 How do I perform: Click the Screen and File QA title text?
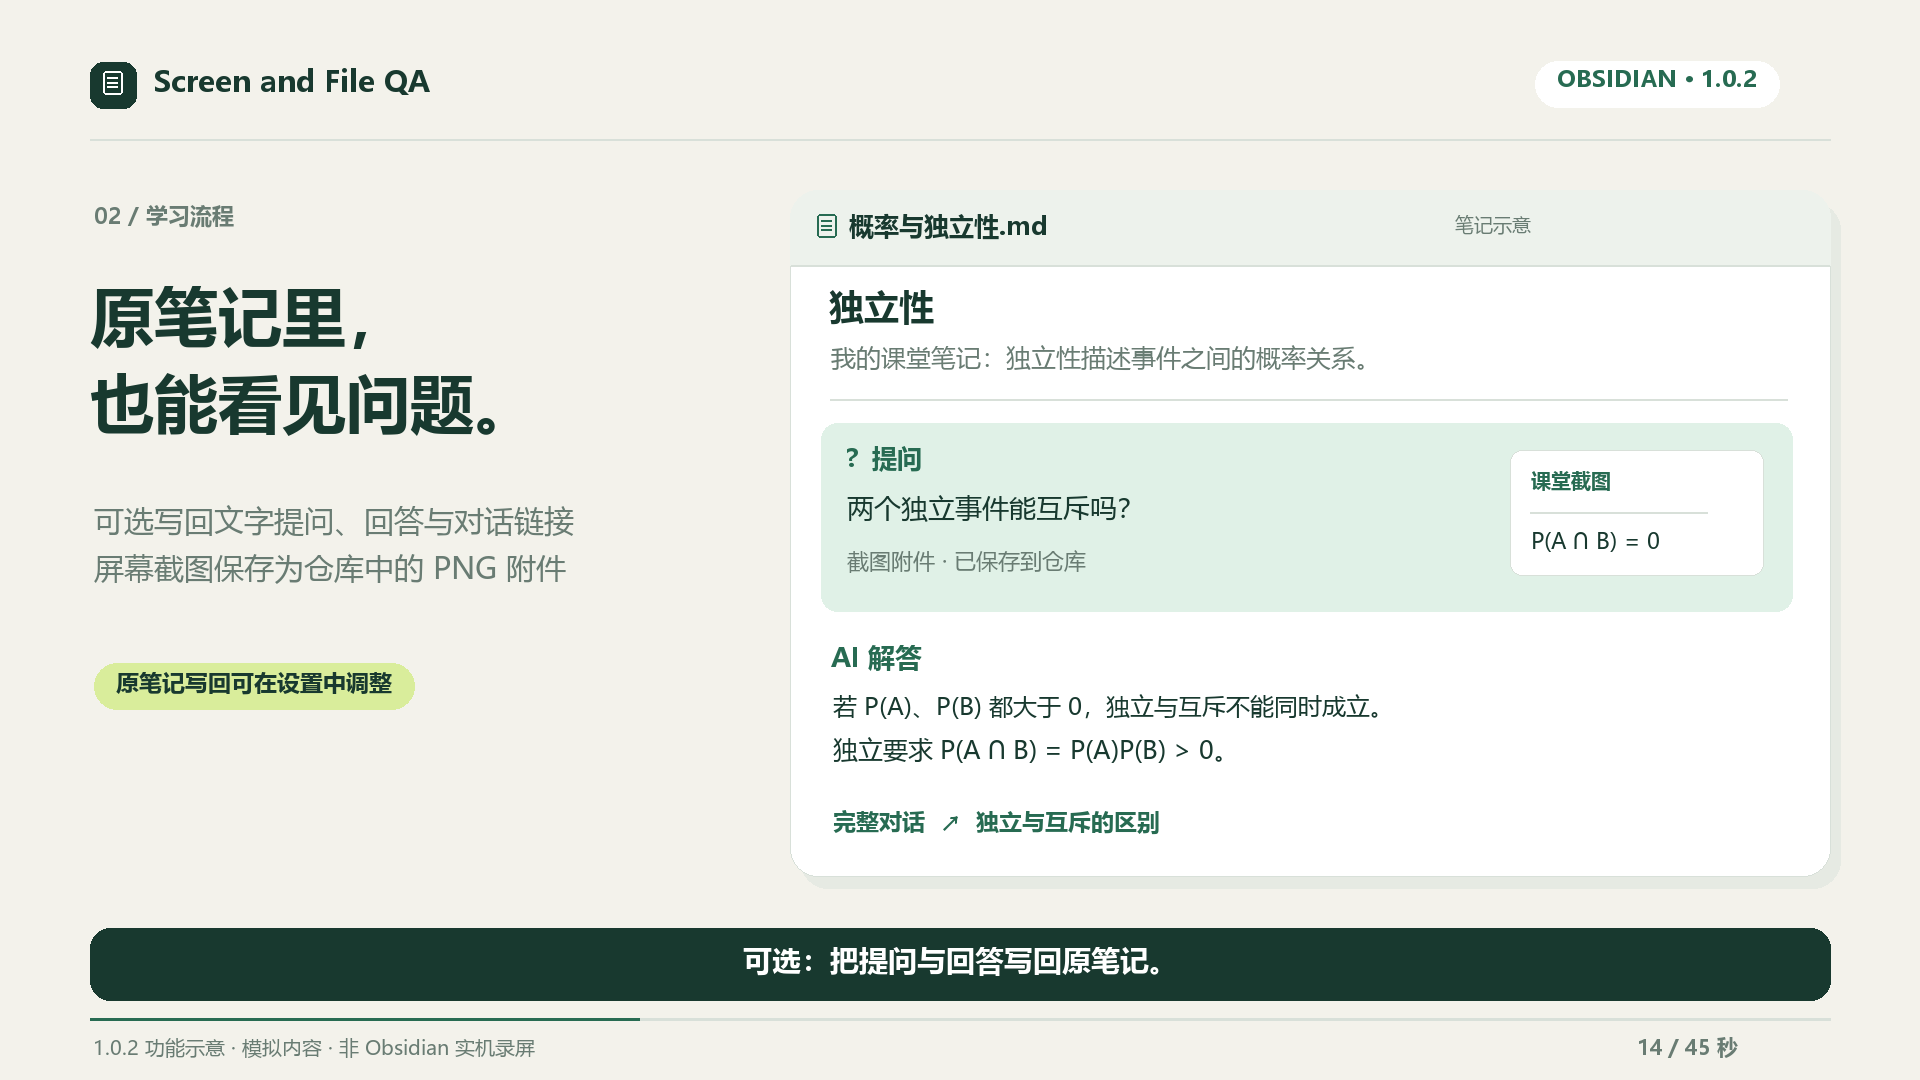[x=291, y=82]
